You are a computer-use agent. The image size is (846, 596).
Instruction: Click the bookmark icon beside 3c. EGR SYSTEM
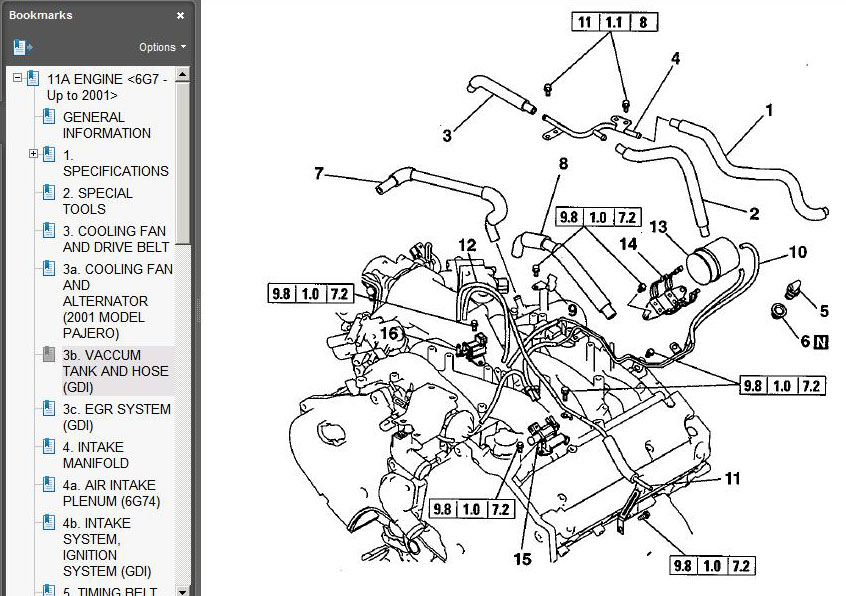click(48, 409)
